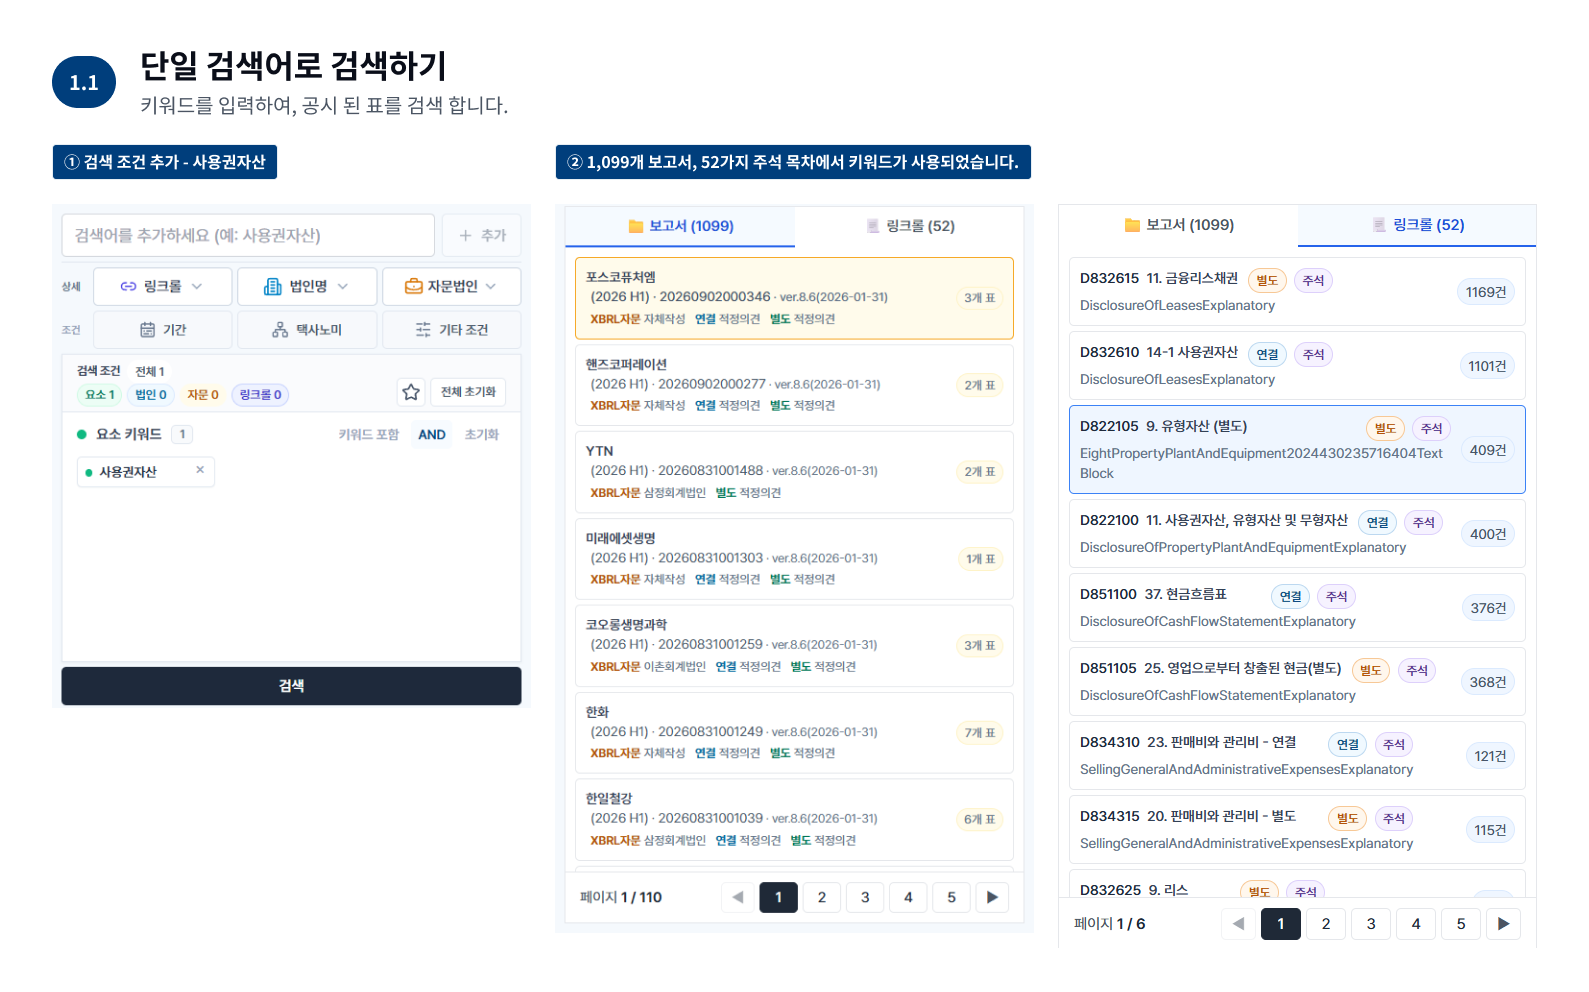
Task: Open the 자문법인 dropdown
Action: [x=451, y=286]
